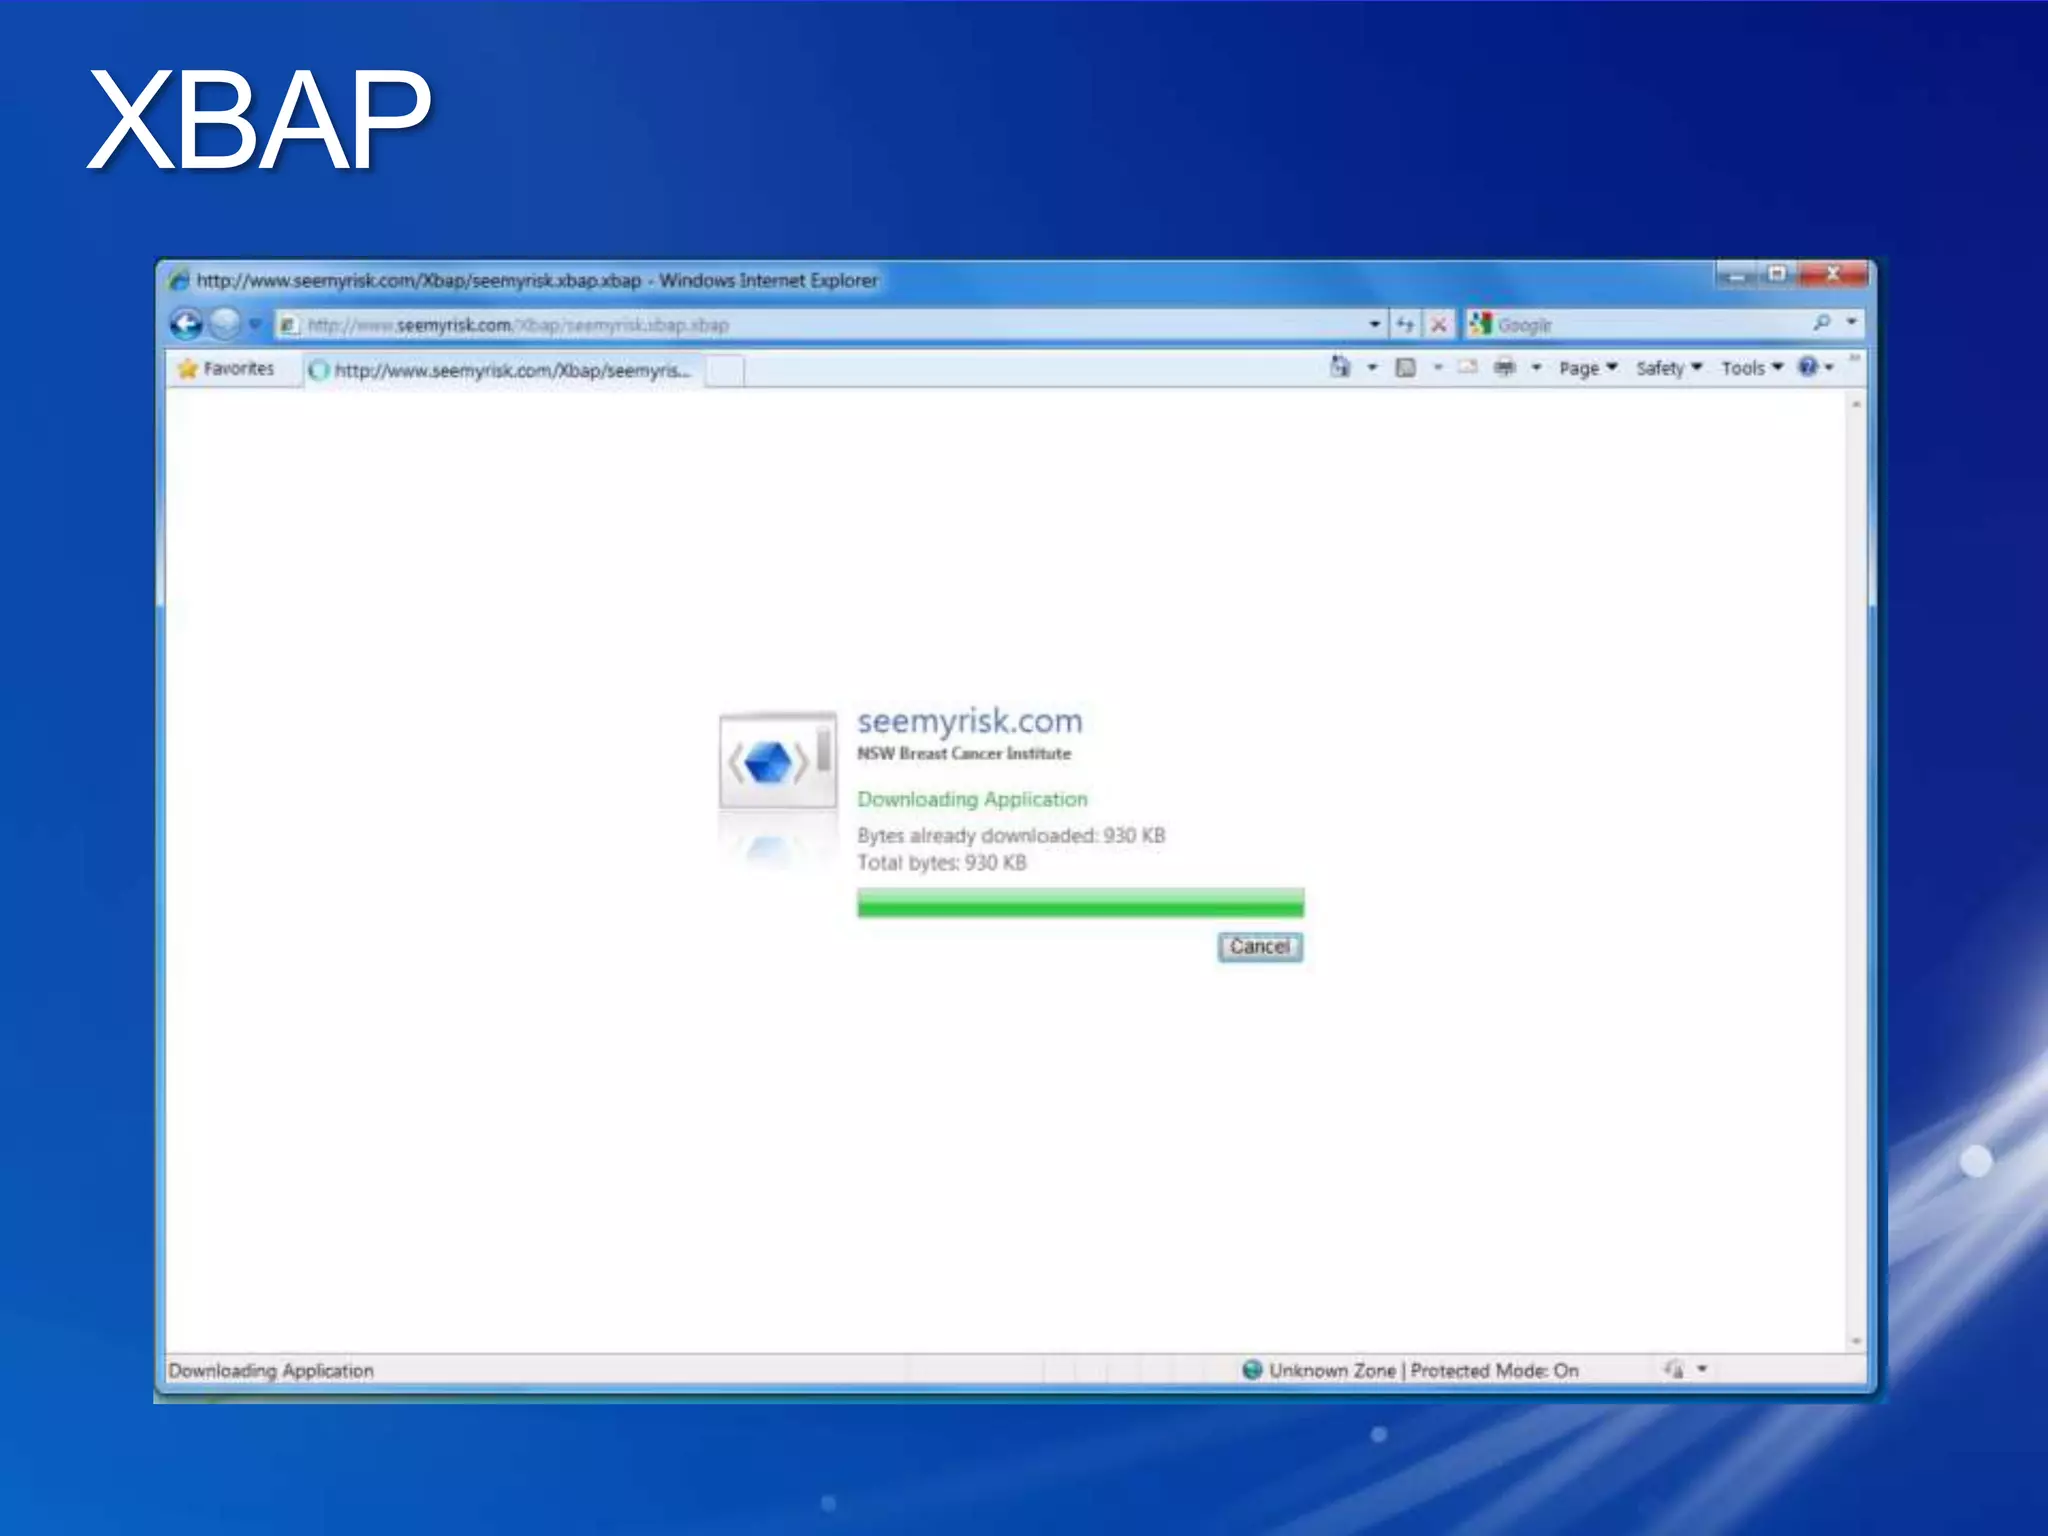Screen dimensions: 2048x1536
Task: Expand the address bar history dropdown
Action: point(1374,324)
